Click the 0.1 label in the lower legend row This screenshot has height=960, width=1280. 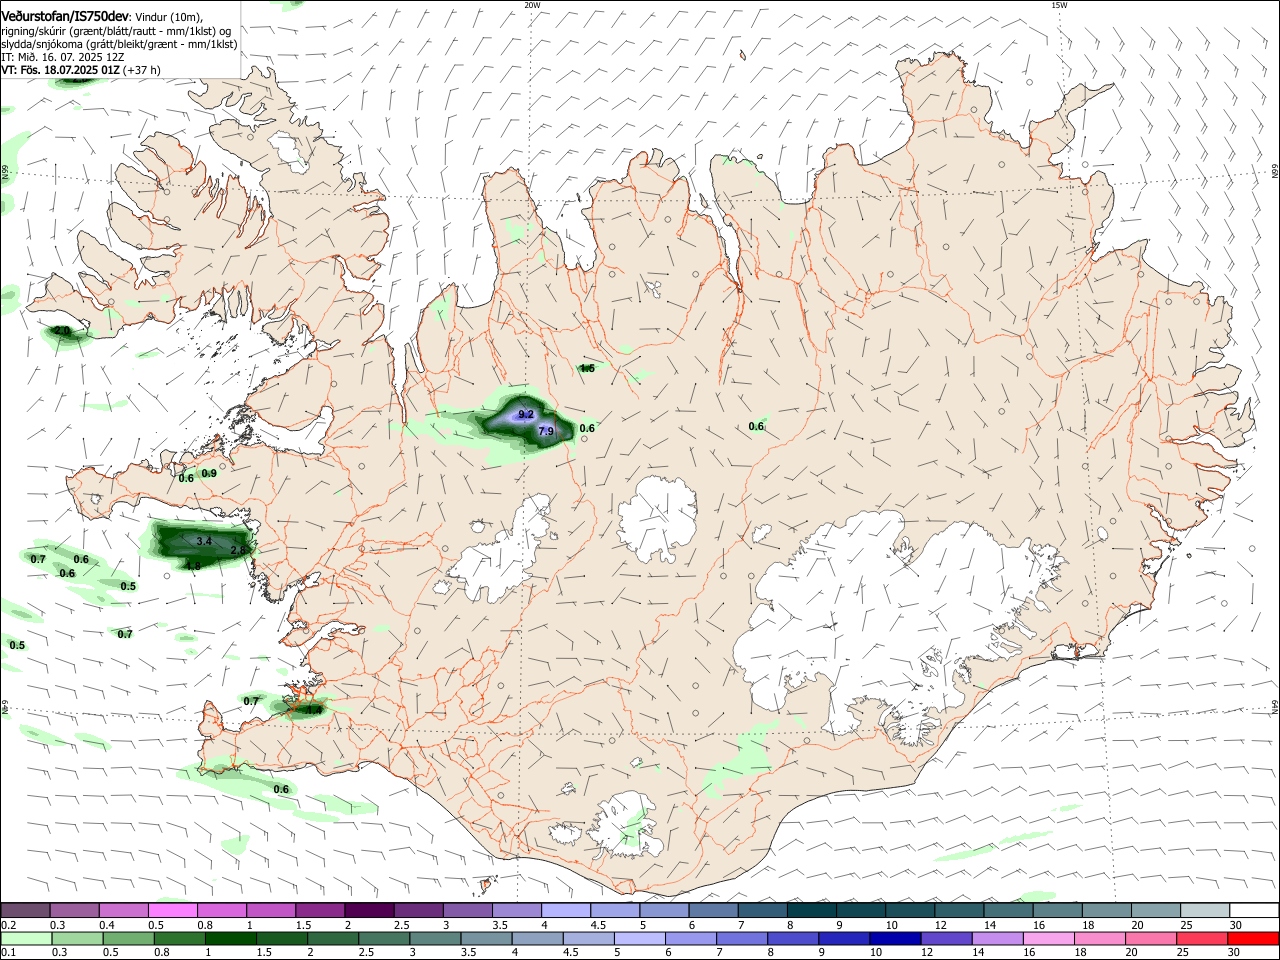coord(9,953)
